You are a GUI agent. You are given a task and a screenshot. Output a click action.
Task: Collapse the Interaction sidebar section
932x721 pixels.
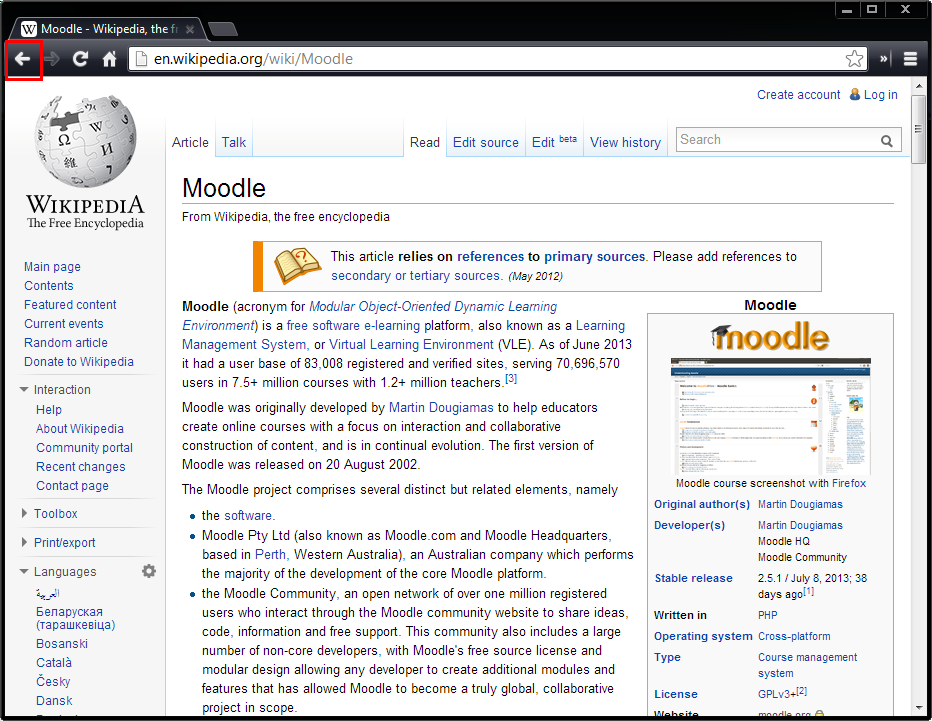[x=24, y=389]
